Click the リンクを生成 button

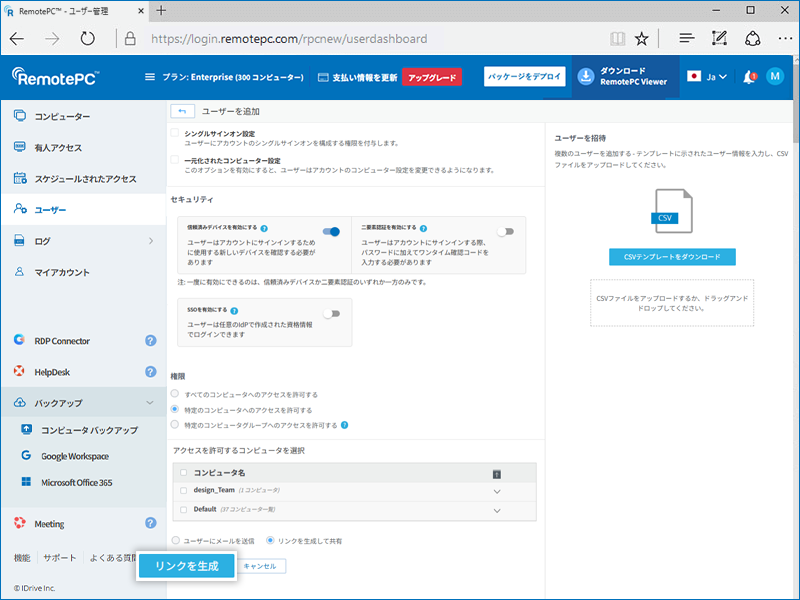187,566
